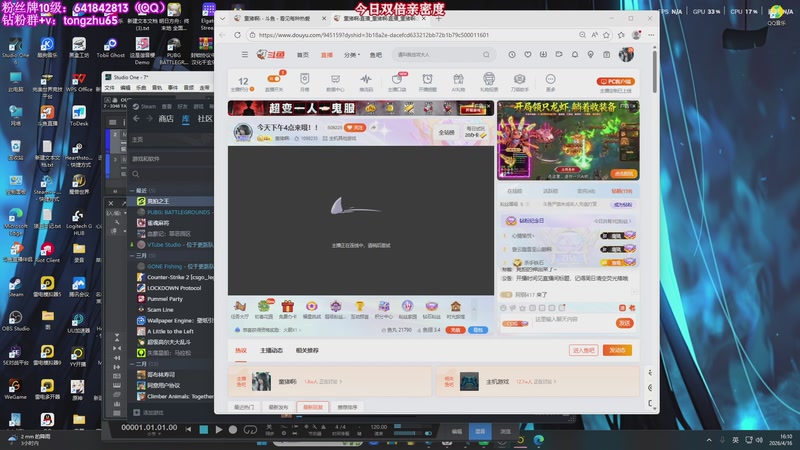This screenshot has height=450, width=800.
Task: Collapse the 二月 group in Steam library
Action: click(132, 364)
